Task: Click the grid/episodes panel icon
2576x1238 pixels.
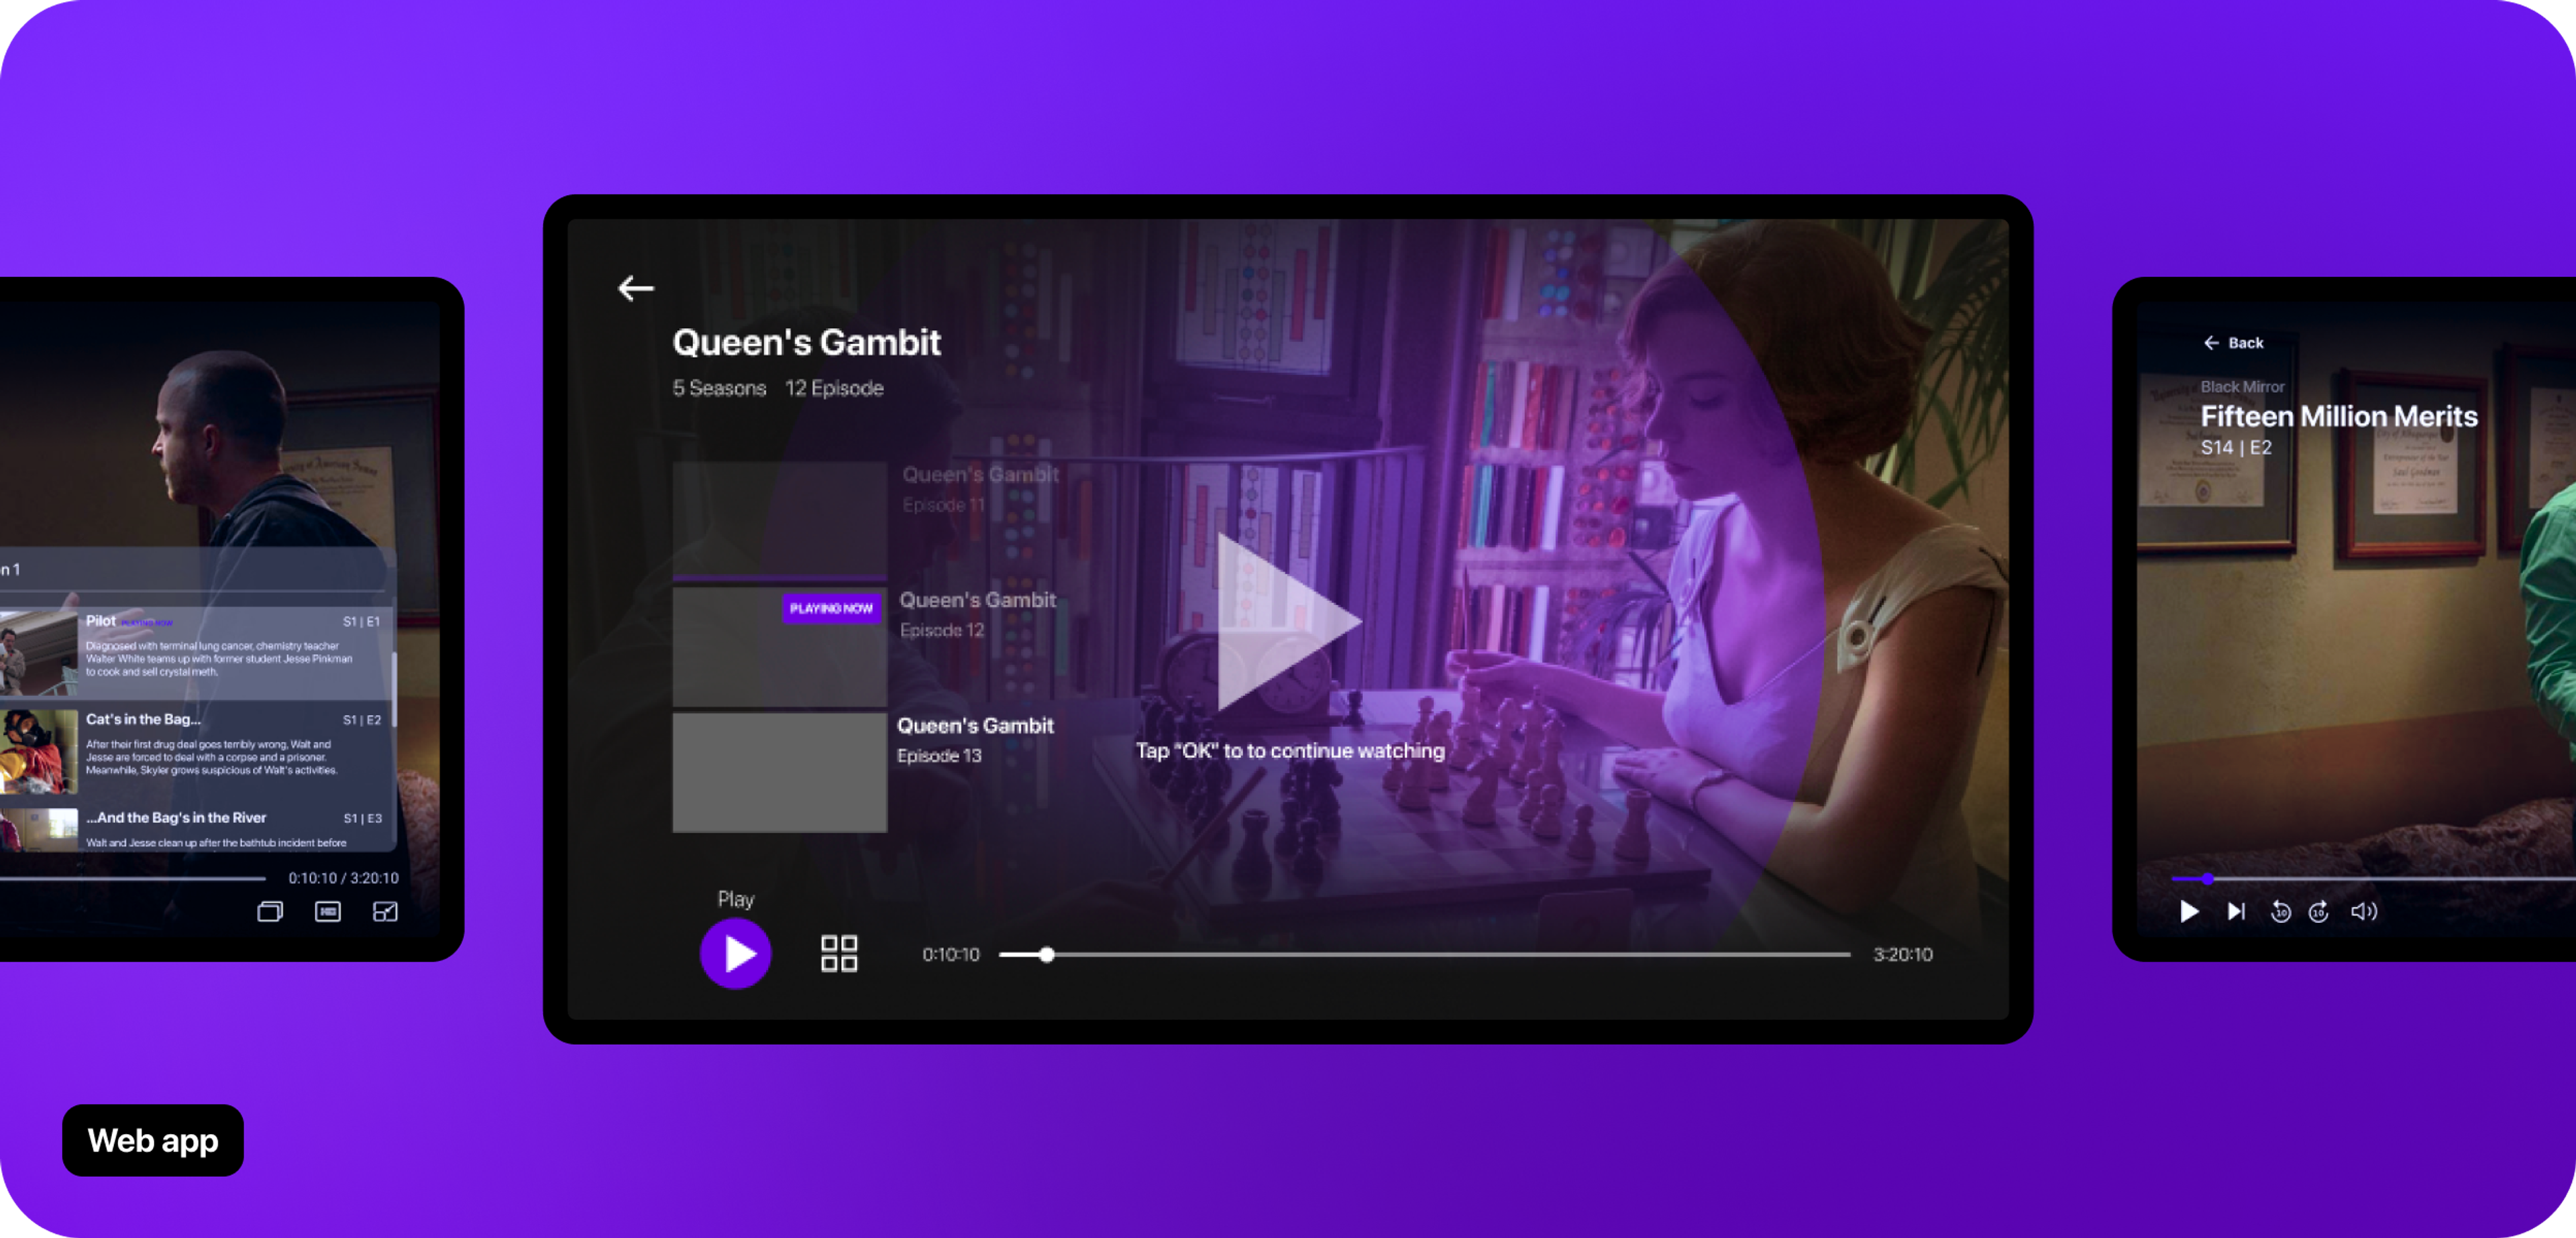Action: coord(837,952)
